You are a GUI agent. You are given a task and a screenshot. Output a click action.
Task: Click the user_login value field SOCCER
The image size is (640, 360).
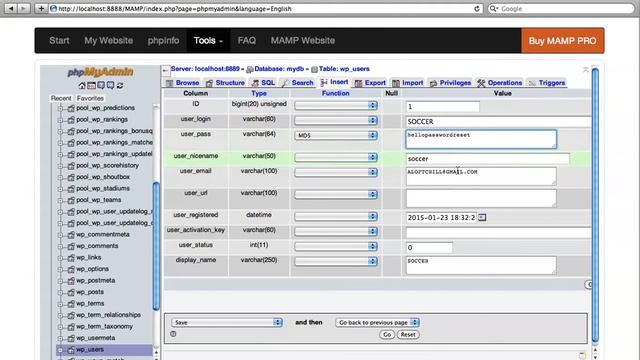click(x=498, y=122)
